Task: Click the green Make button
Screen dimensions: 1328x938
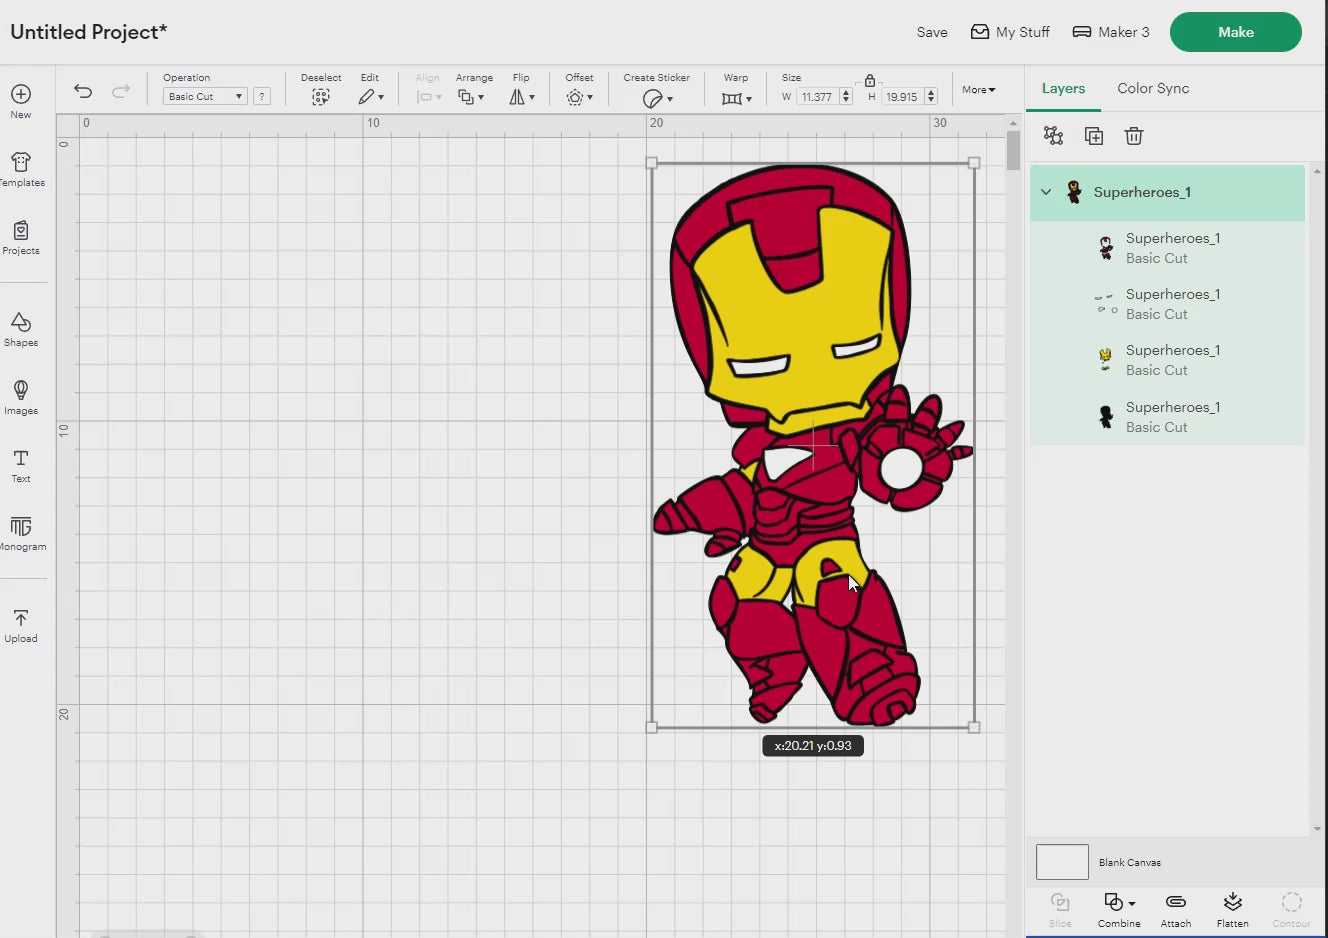Action: pos(1236,32)
